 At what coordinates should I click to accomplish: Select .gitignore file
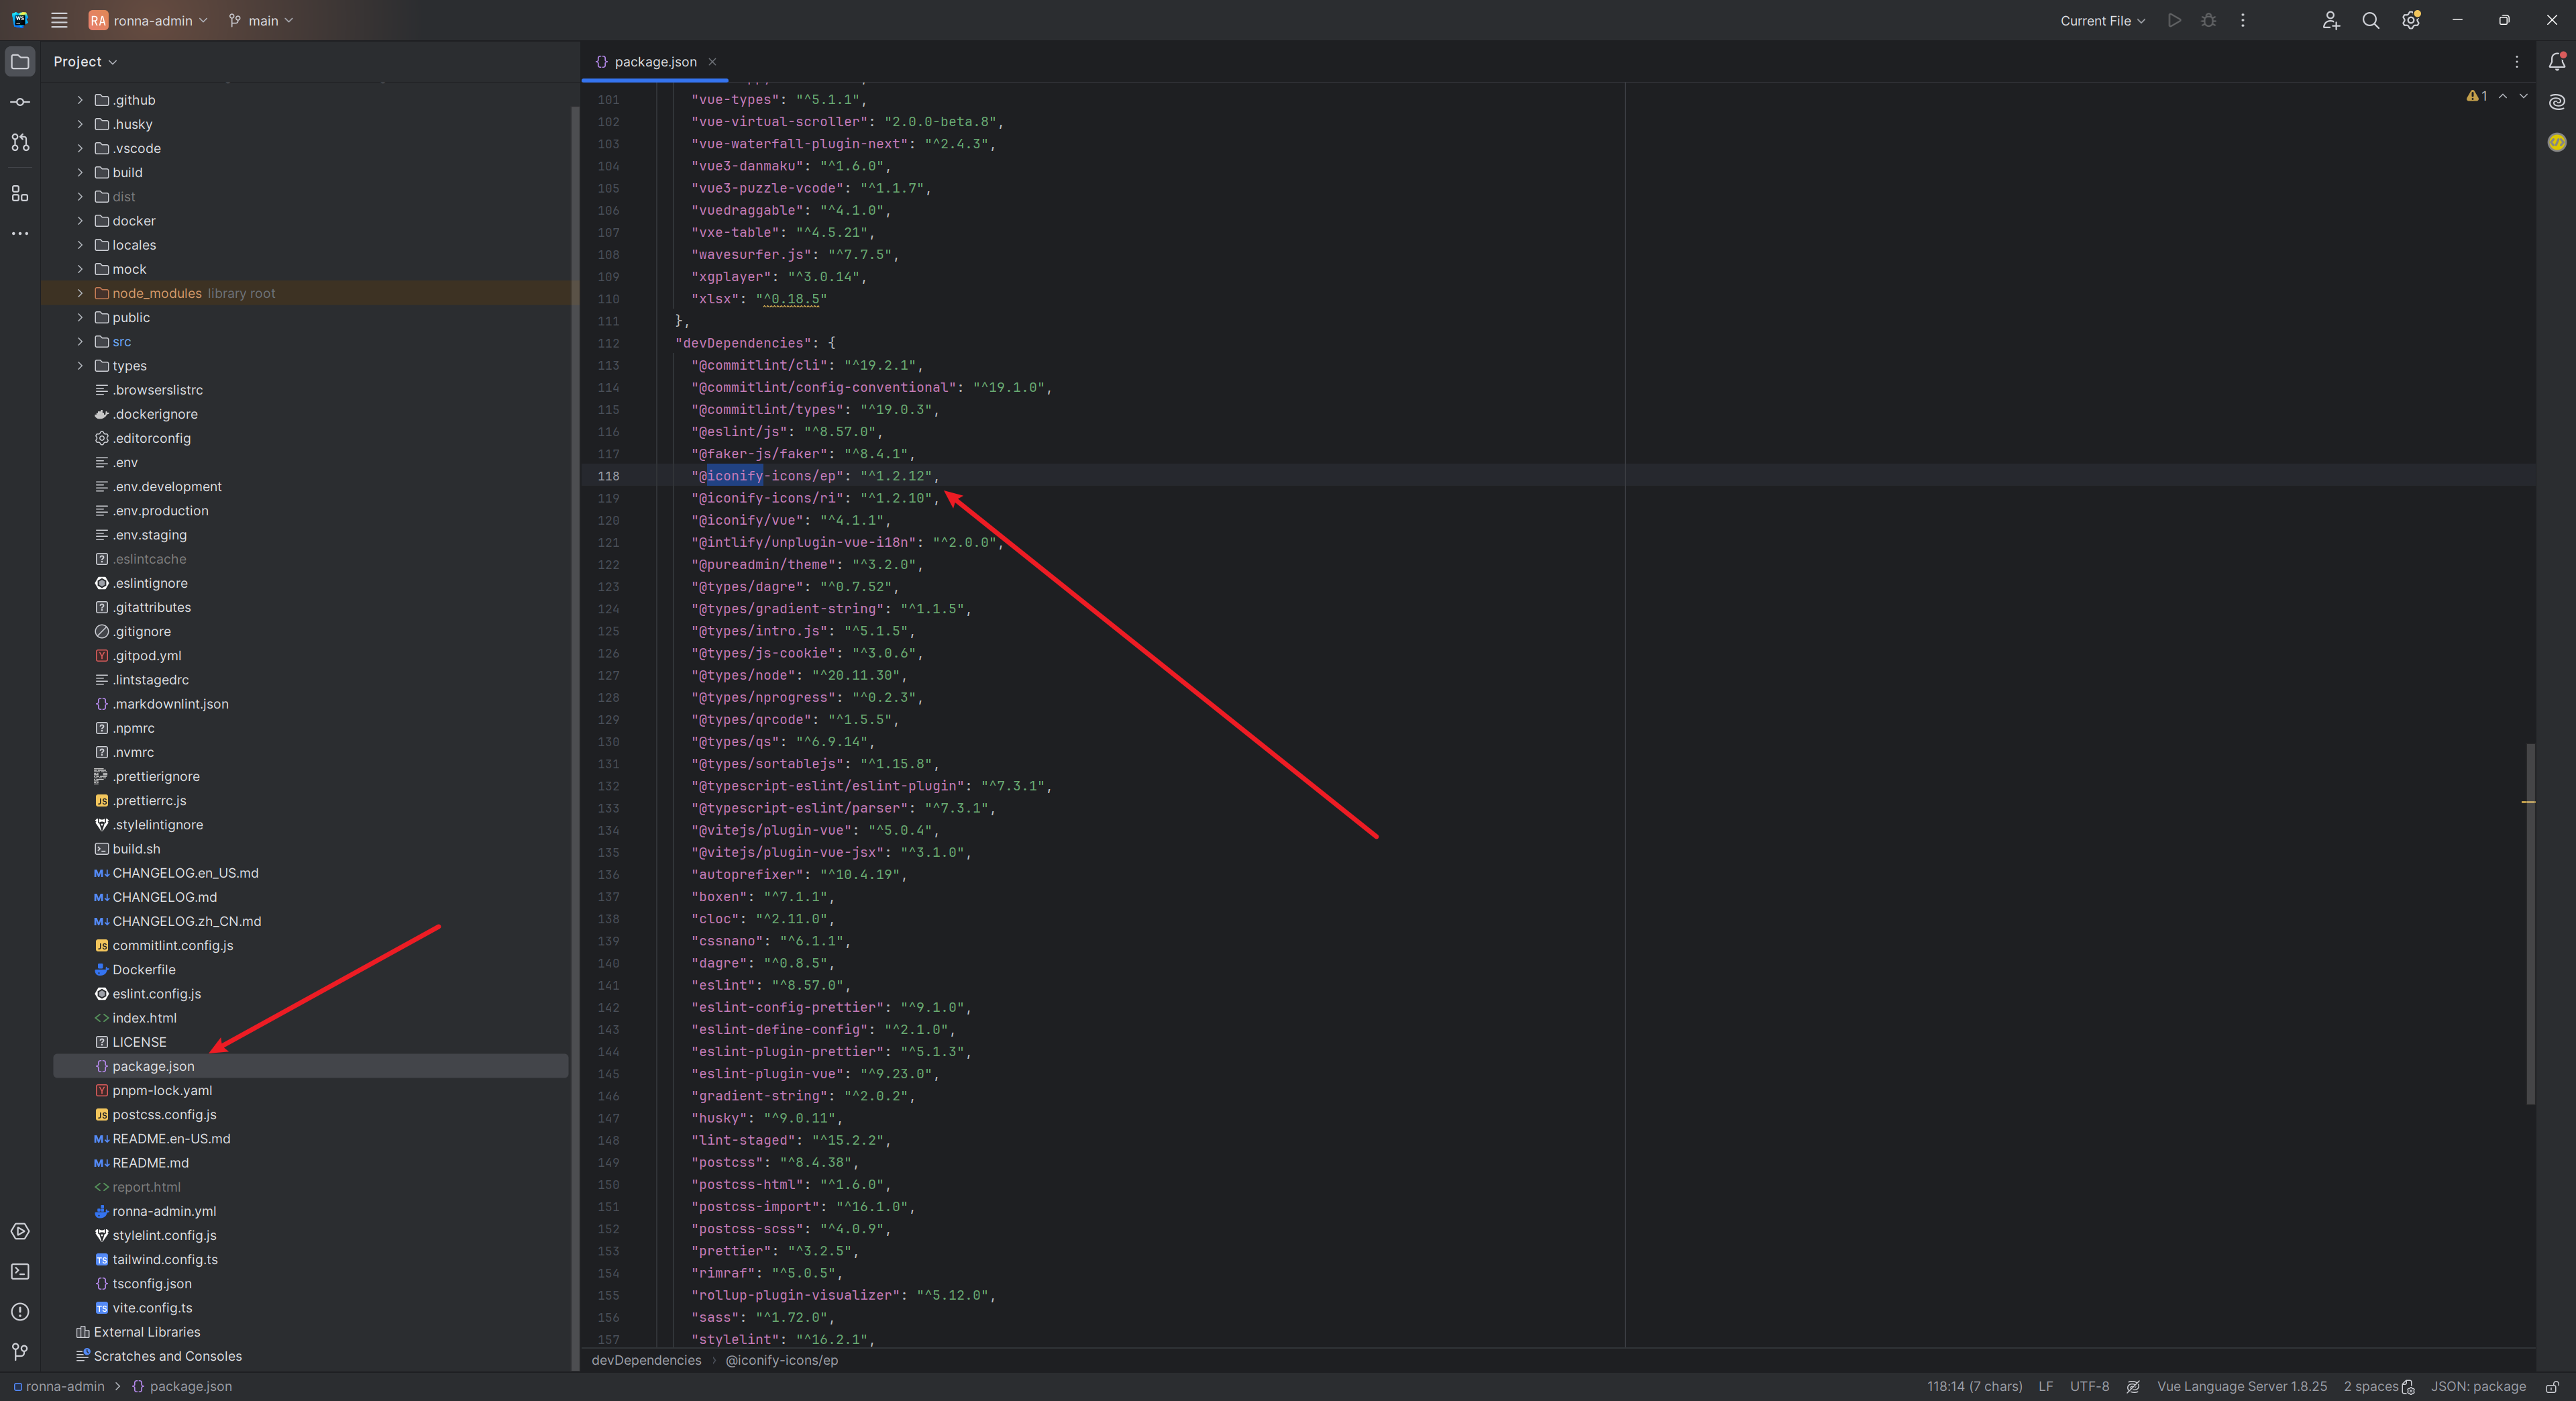(141, 631)
